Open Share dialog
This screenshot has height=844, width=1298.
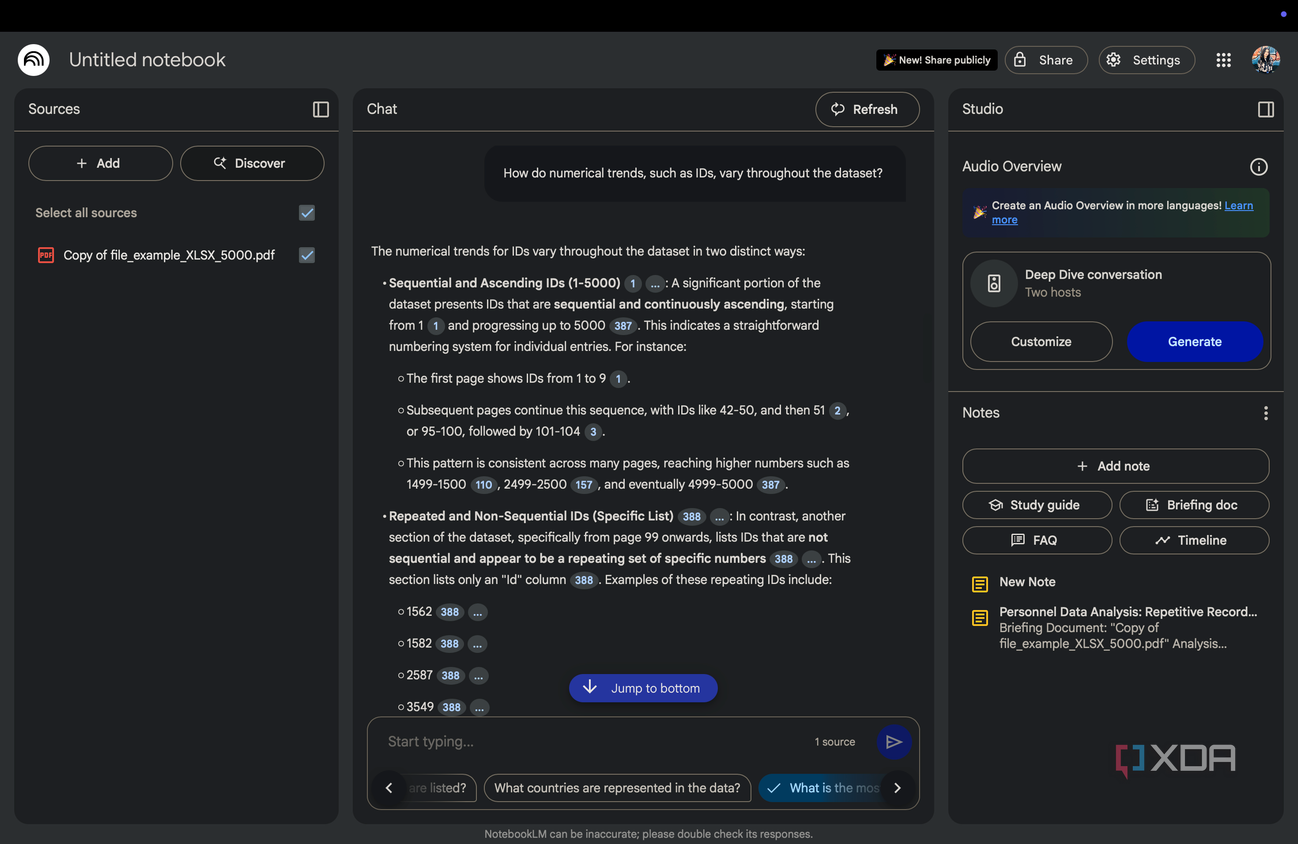tap(1046, 60)
